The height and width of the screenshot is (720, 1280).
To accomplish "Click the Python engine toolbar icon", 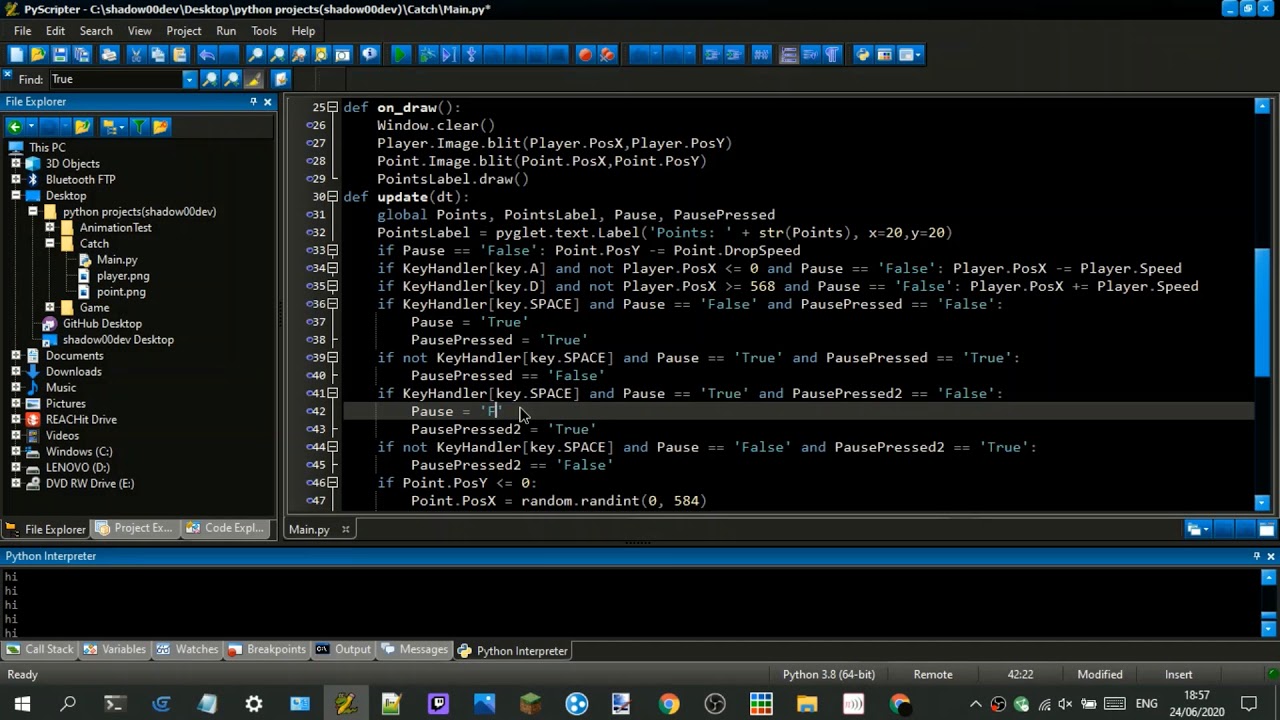I will (863, 54).
